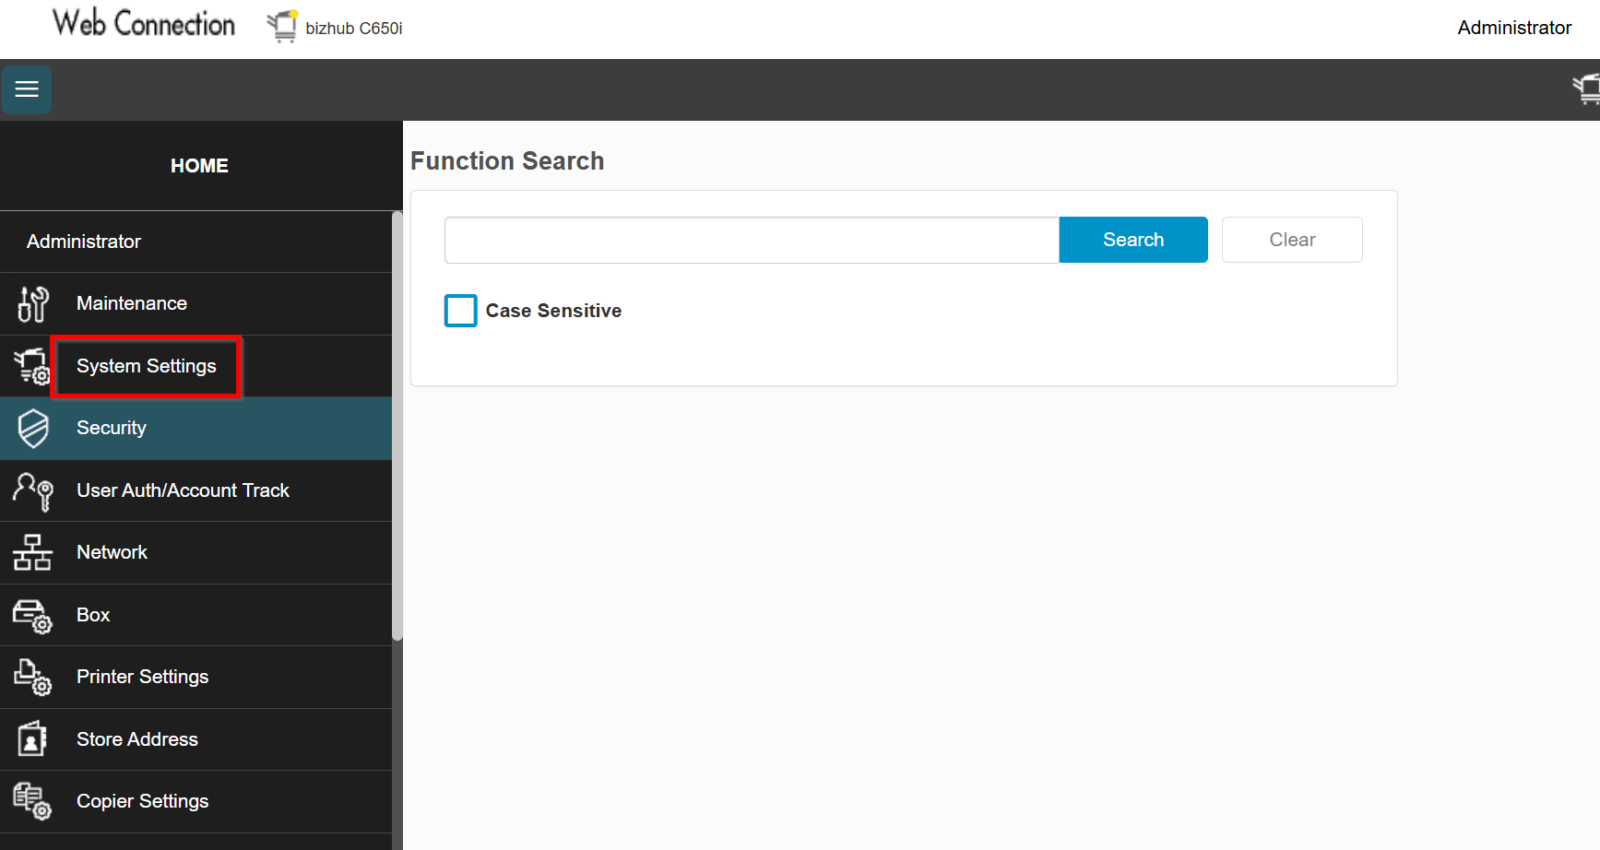This screenshot has width=1600, height=850.
Task: Open the System Settings menu
Action: pyautogui.click(x=146, y=366)
